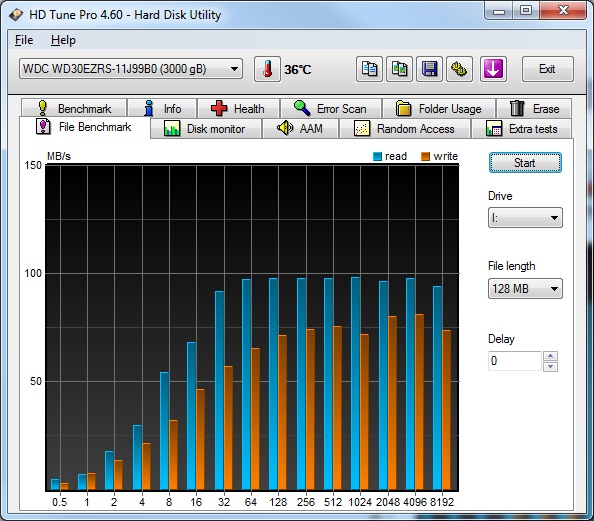Image resolution: width=594 pixels, height=521 pixels.
Task: Copy info to clipboard icon
Action: click(x=369, y=69)
